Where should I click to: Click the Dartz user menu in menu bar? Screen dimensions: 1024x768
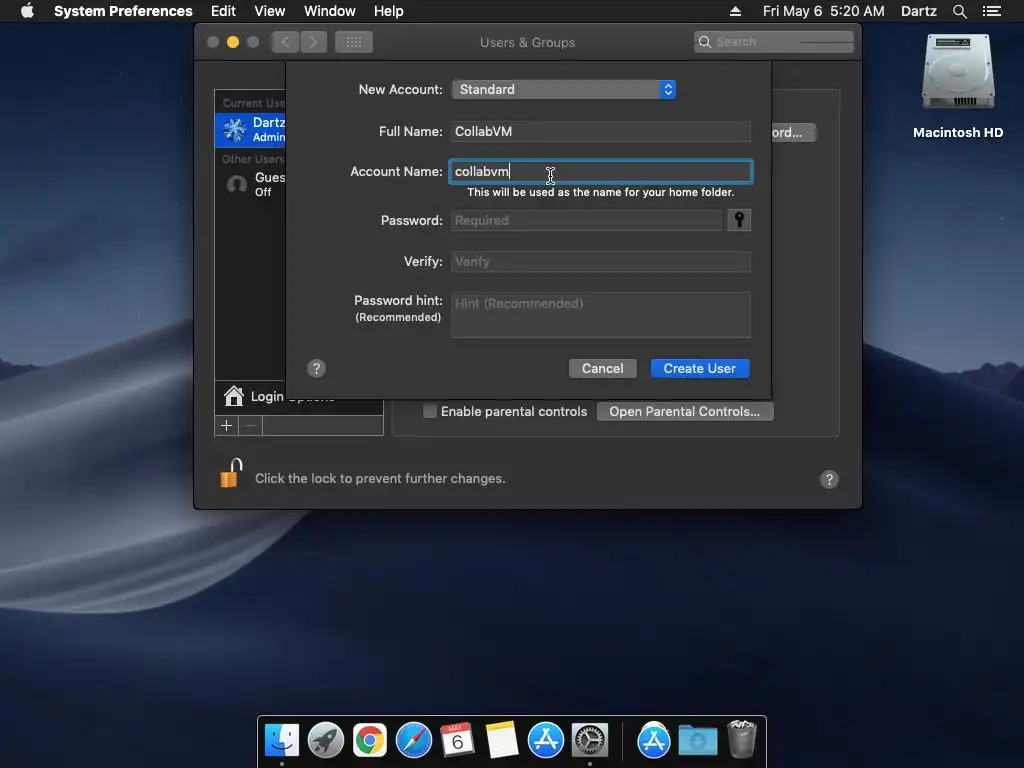918,11
